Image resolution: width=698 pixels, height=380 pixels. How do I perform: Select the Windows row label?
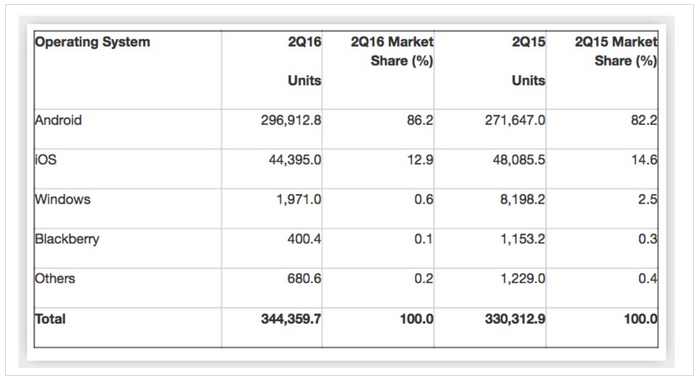63,199
